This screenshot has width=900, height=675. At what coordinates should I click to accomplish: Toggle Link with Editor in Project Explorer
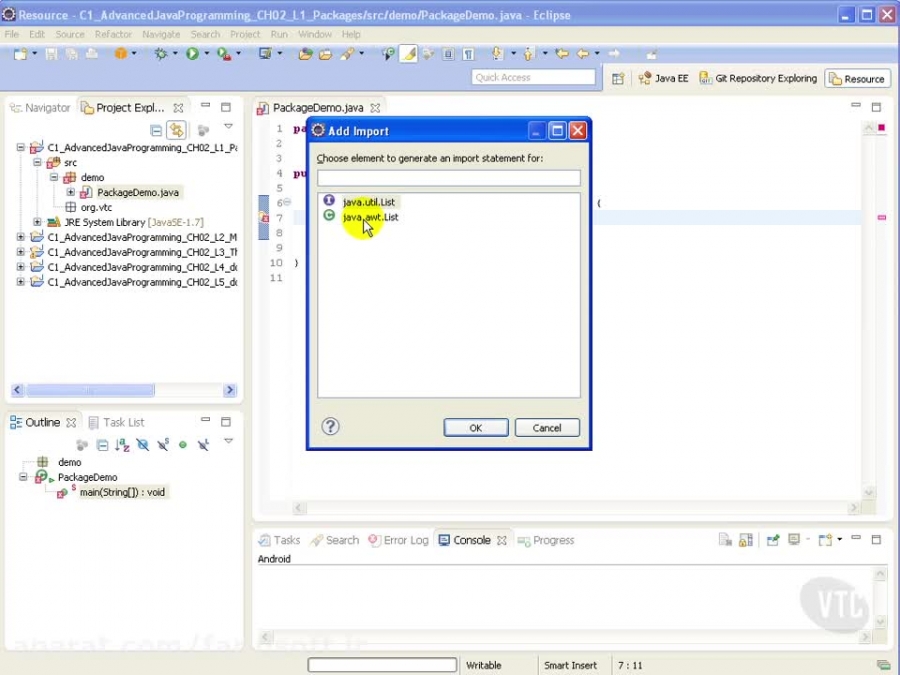coord(177,130)
